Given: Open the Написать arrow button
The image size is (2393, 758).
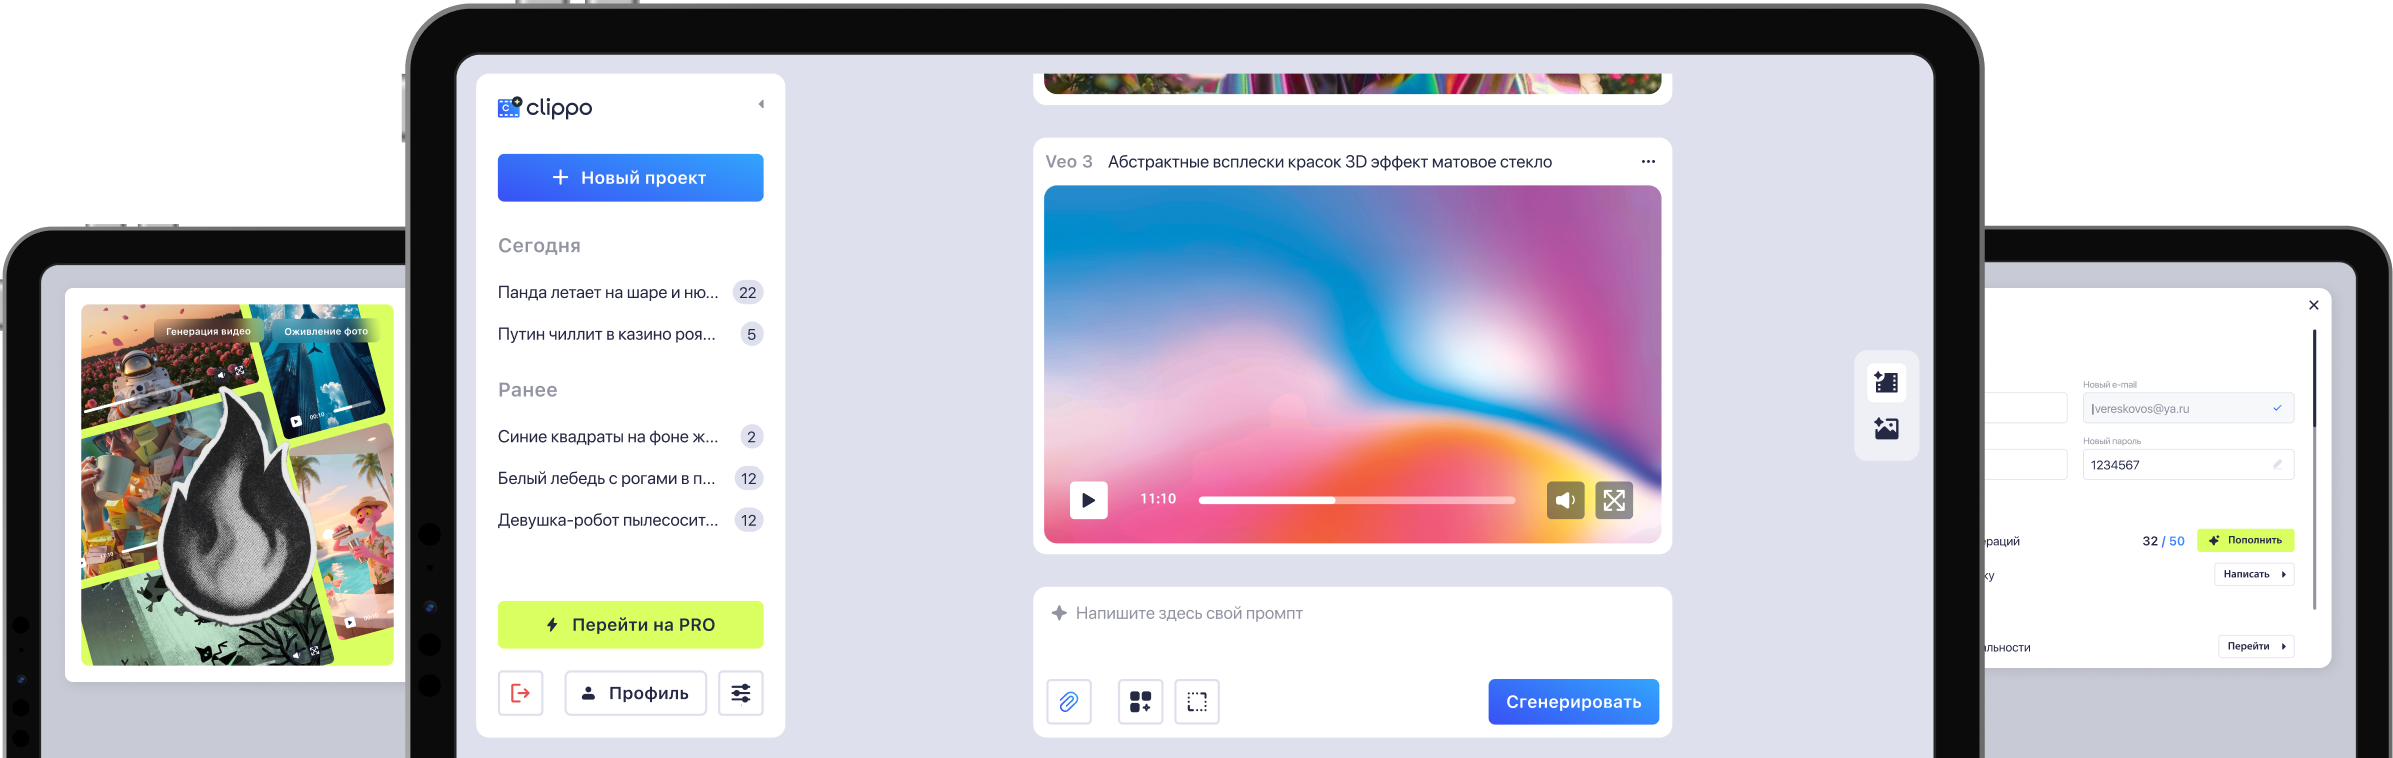Looking at the screenshot, I should [x=2254, y=574].
